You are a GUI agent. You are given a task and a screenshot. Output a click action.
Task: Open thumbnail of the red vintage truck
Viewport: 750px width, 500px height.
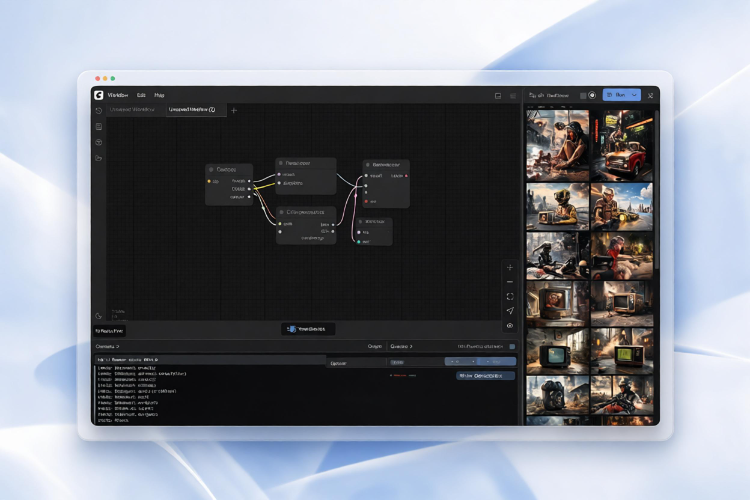tap(622, 145)
